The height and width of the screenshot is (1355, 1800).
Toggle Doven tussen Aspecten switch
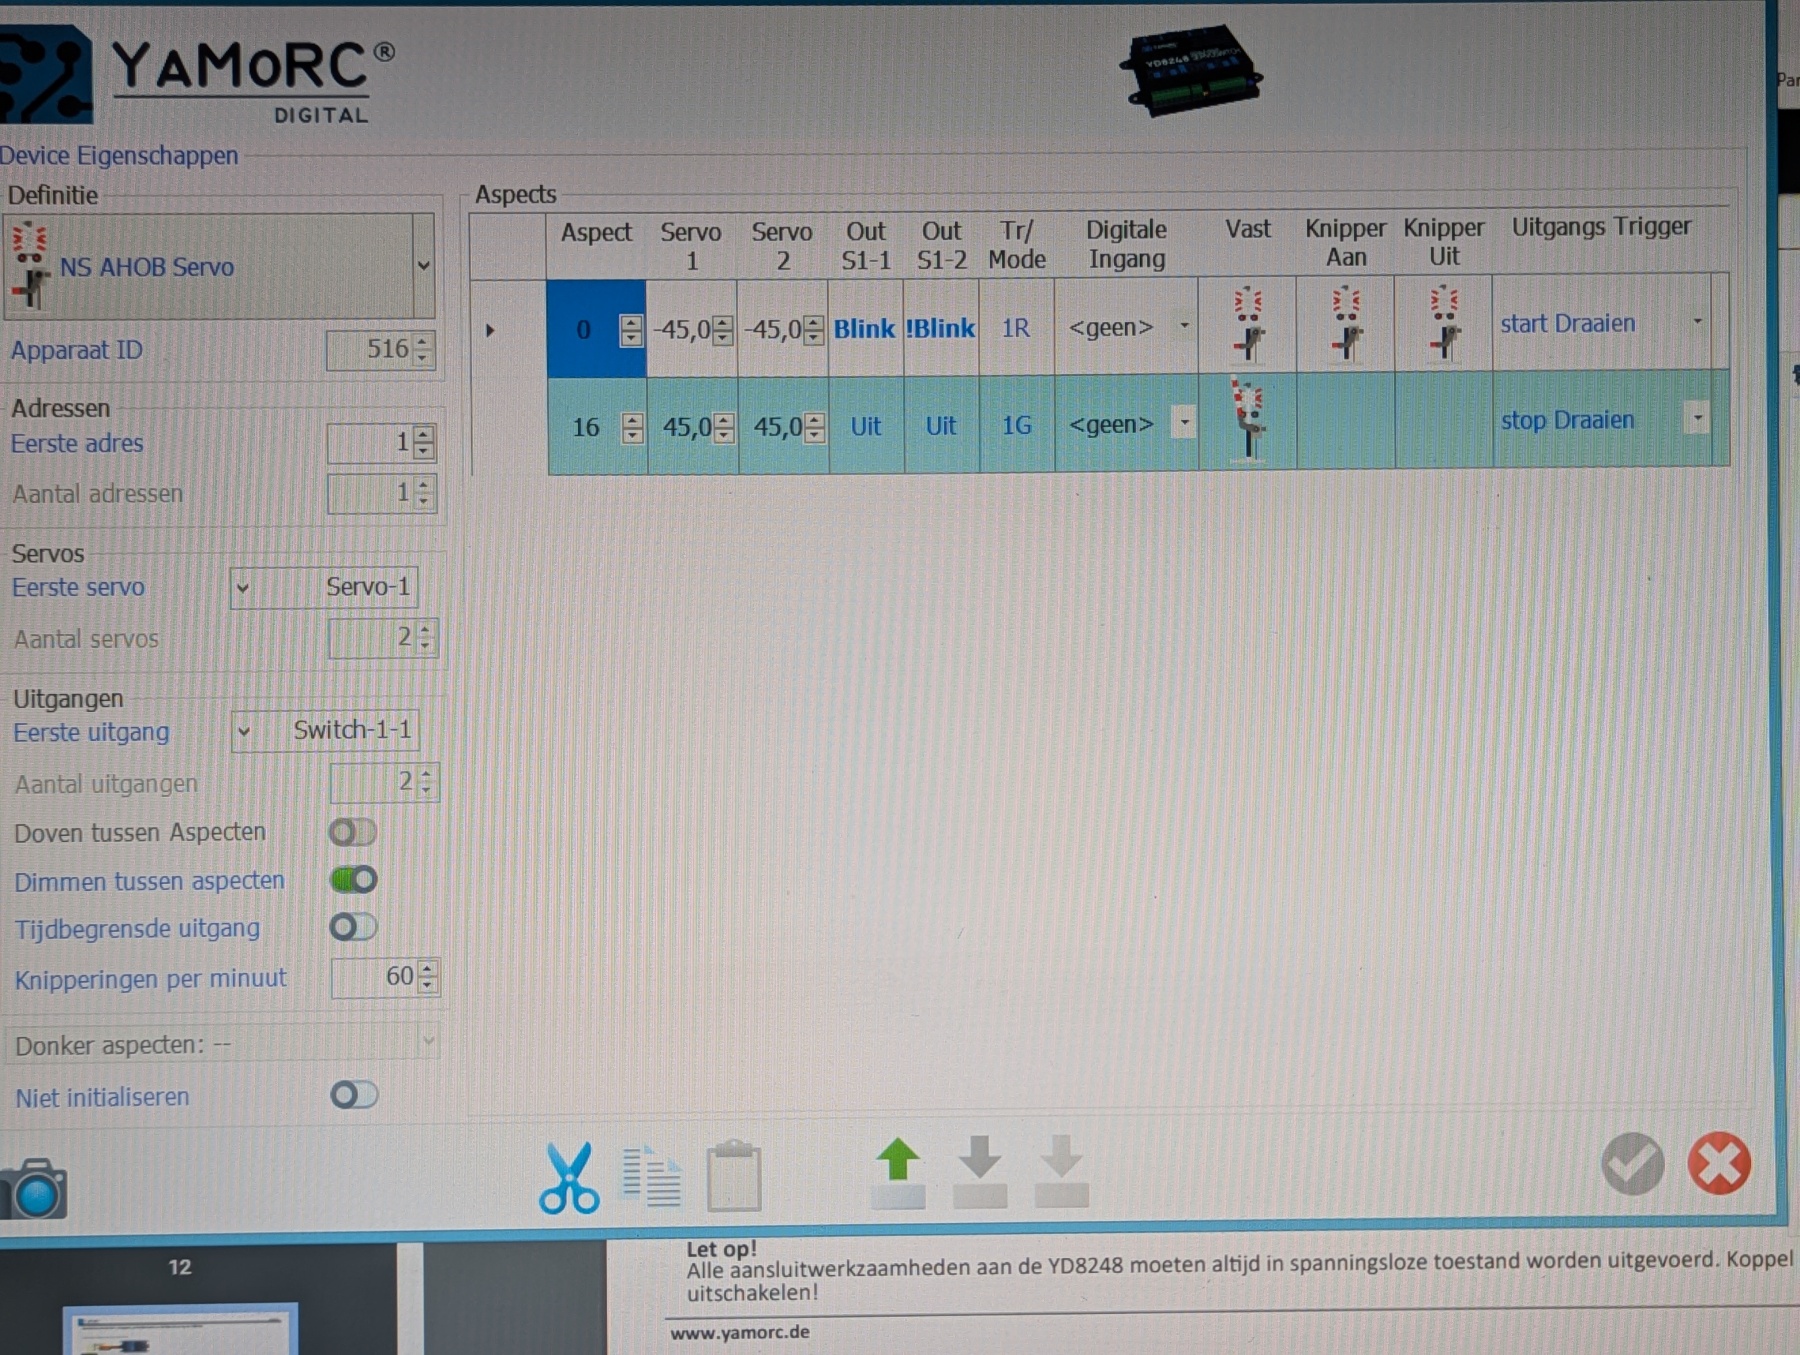click(x=353, y=832)
